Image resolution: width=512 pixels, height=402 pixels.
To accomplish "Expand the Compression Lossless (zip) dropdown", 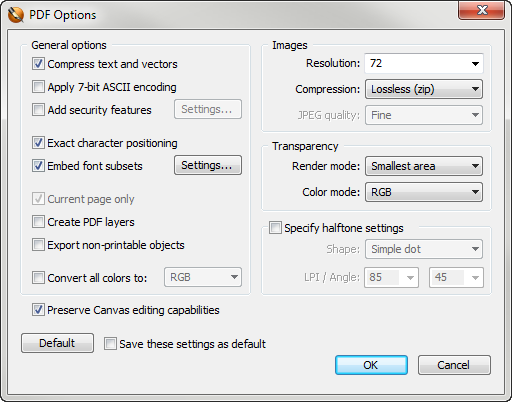I will click(x=424, y=89).
